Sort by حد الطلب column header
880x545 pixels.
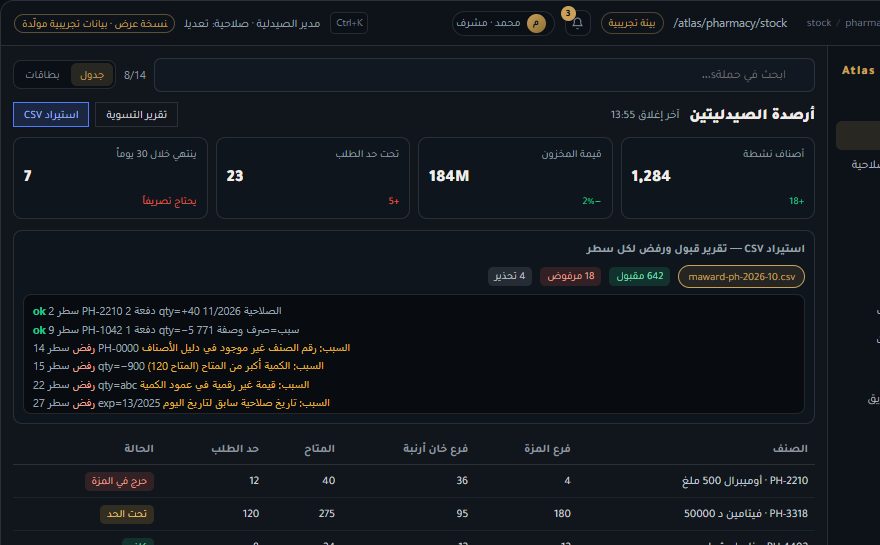click(235, 448)
